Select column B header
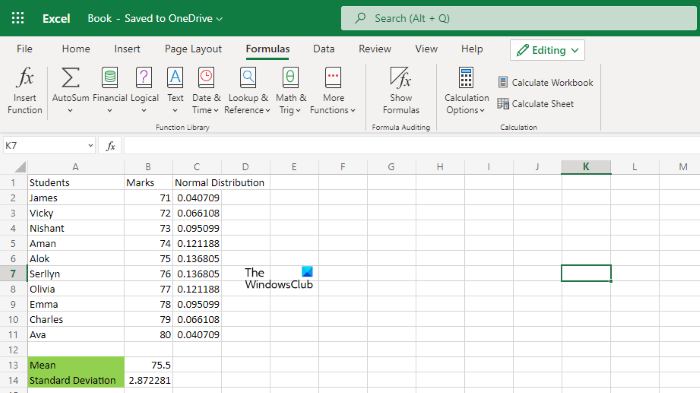Screen dimensions: 700x393 (148, 167)
